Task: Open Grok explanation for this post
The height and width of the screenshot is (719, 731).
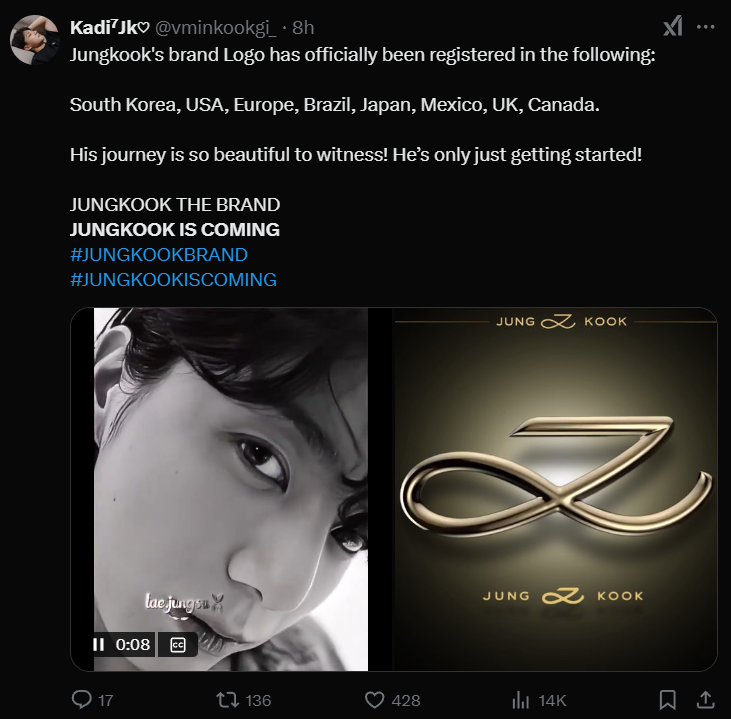Action: [673, 27]
